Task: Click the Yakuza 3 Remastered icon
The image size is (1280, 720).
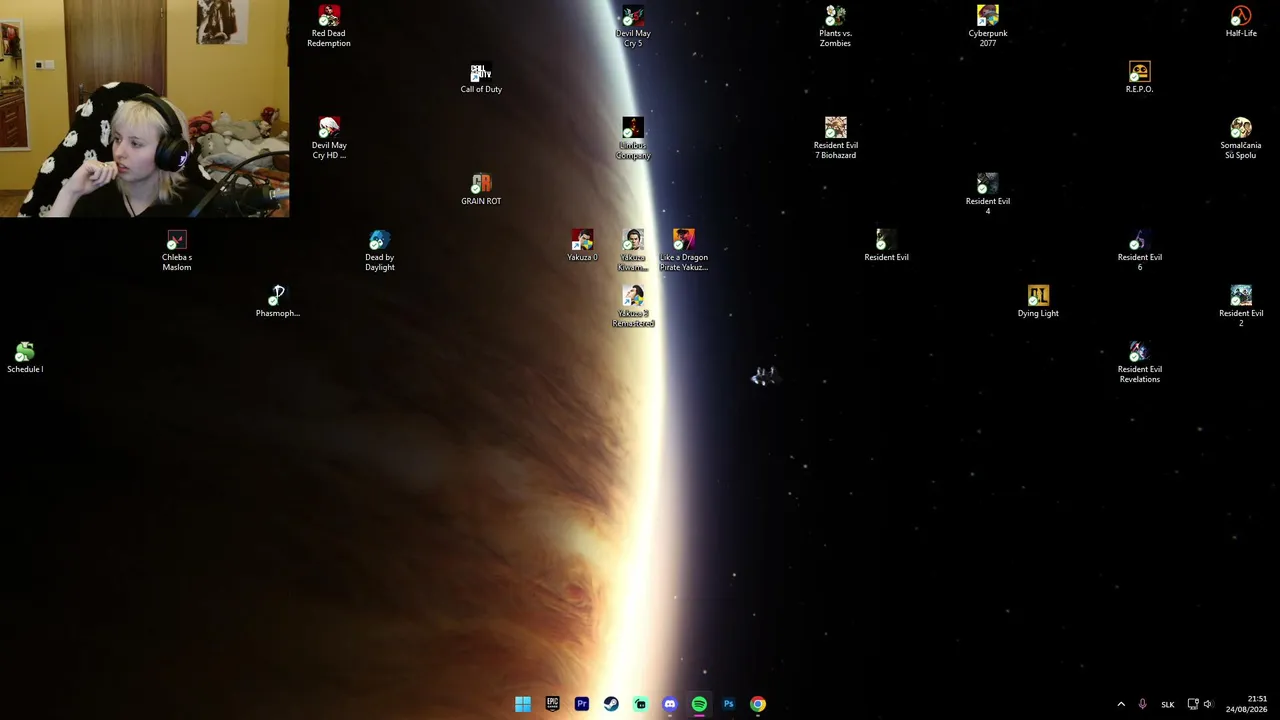Action: point(633,307)
